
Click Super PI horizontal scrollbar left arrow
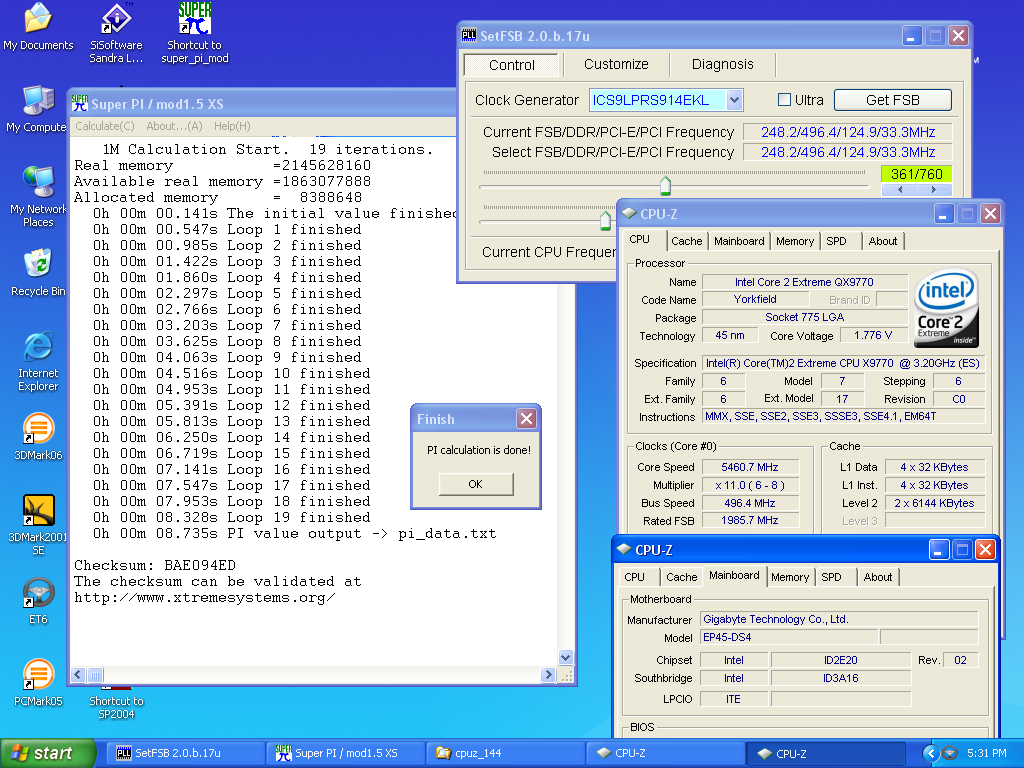(78, 675)
